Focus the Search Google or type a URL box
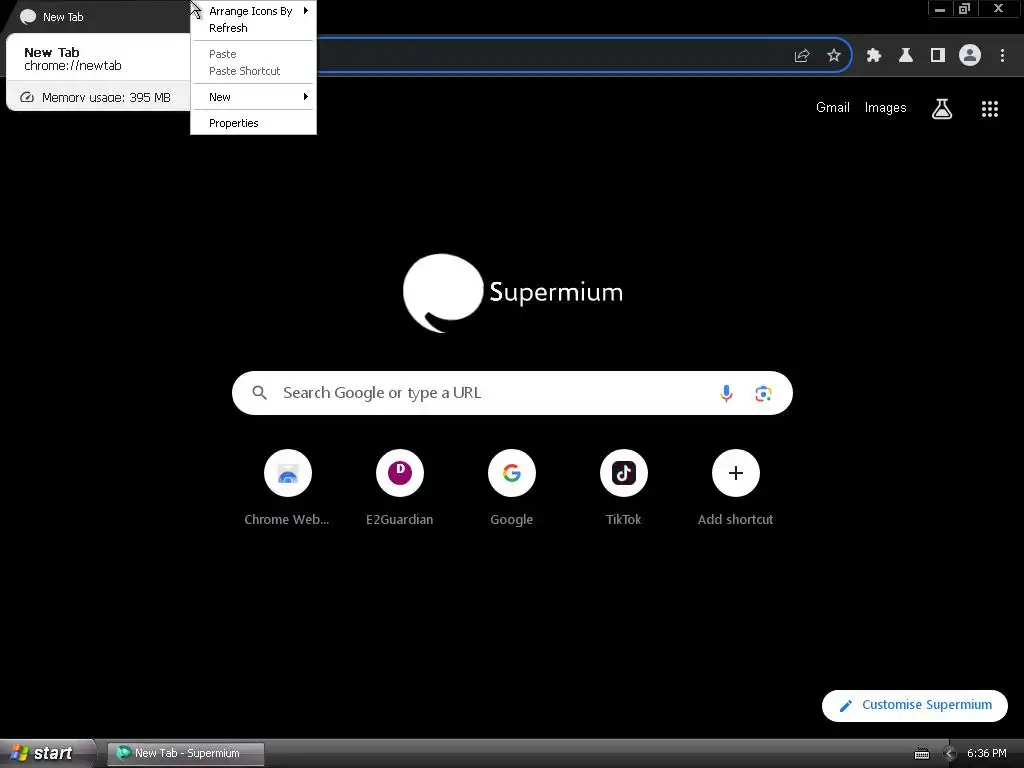The height and width of the screenshot is (768, 1024). [512, 393]
